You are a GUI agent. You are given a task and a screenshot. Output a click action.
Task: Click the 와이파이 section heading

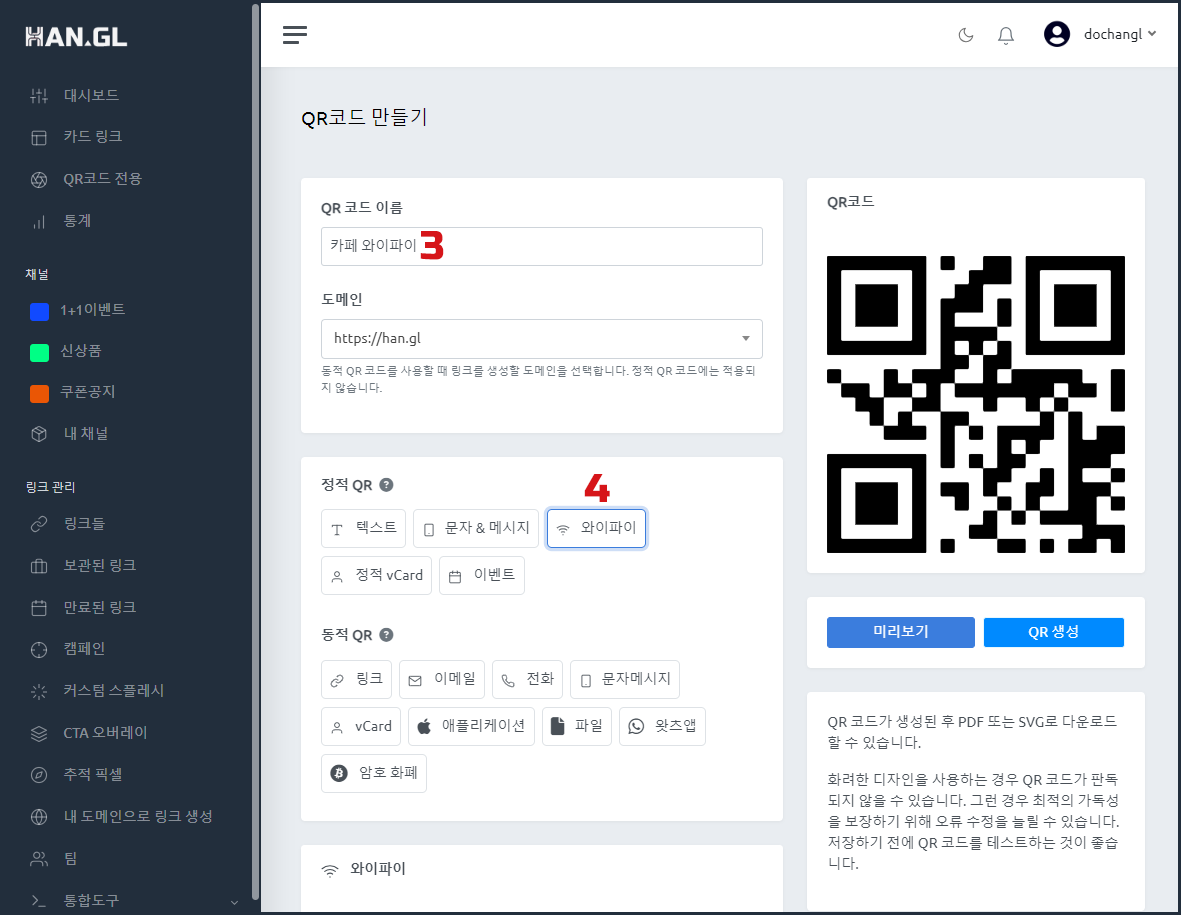click(378, 869)
